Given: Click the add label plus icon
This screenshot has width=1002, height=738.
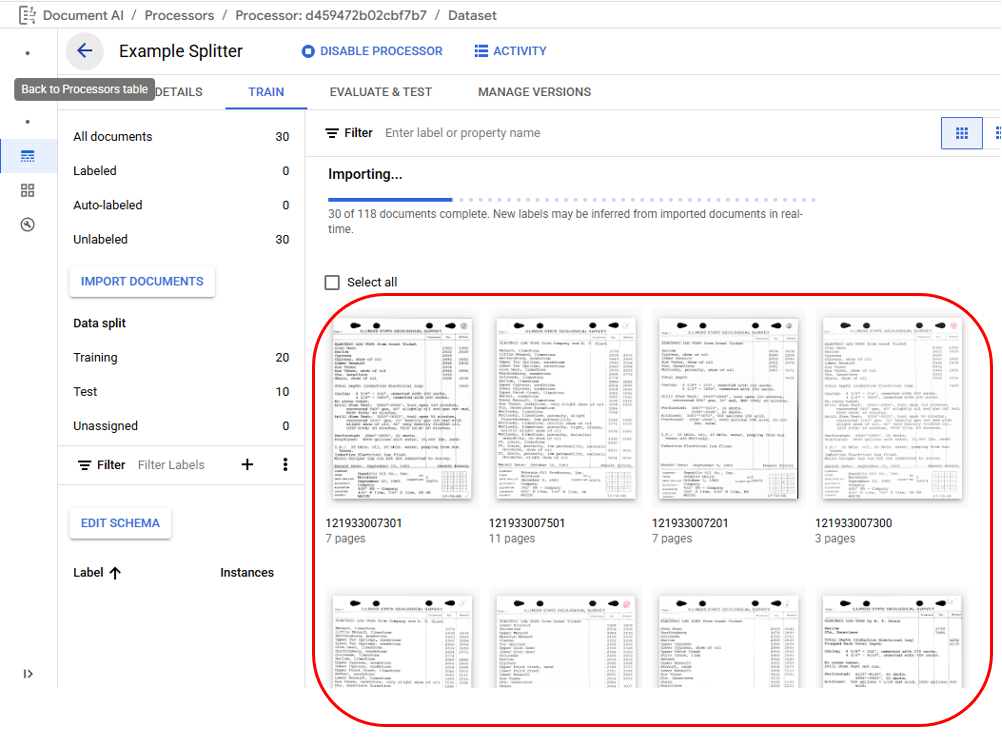Looking at the screenshot, I should [x=247, y=465].
